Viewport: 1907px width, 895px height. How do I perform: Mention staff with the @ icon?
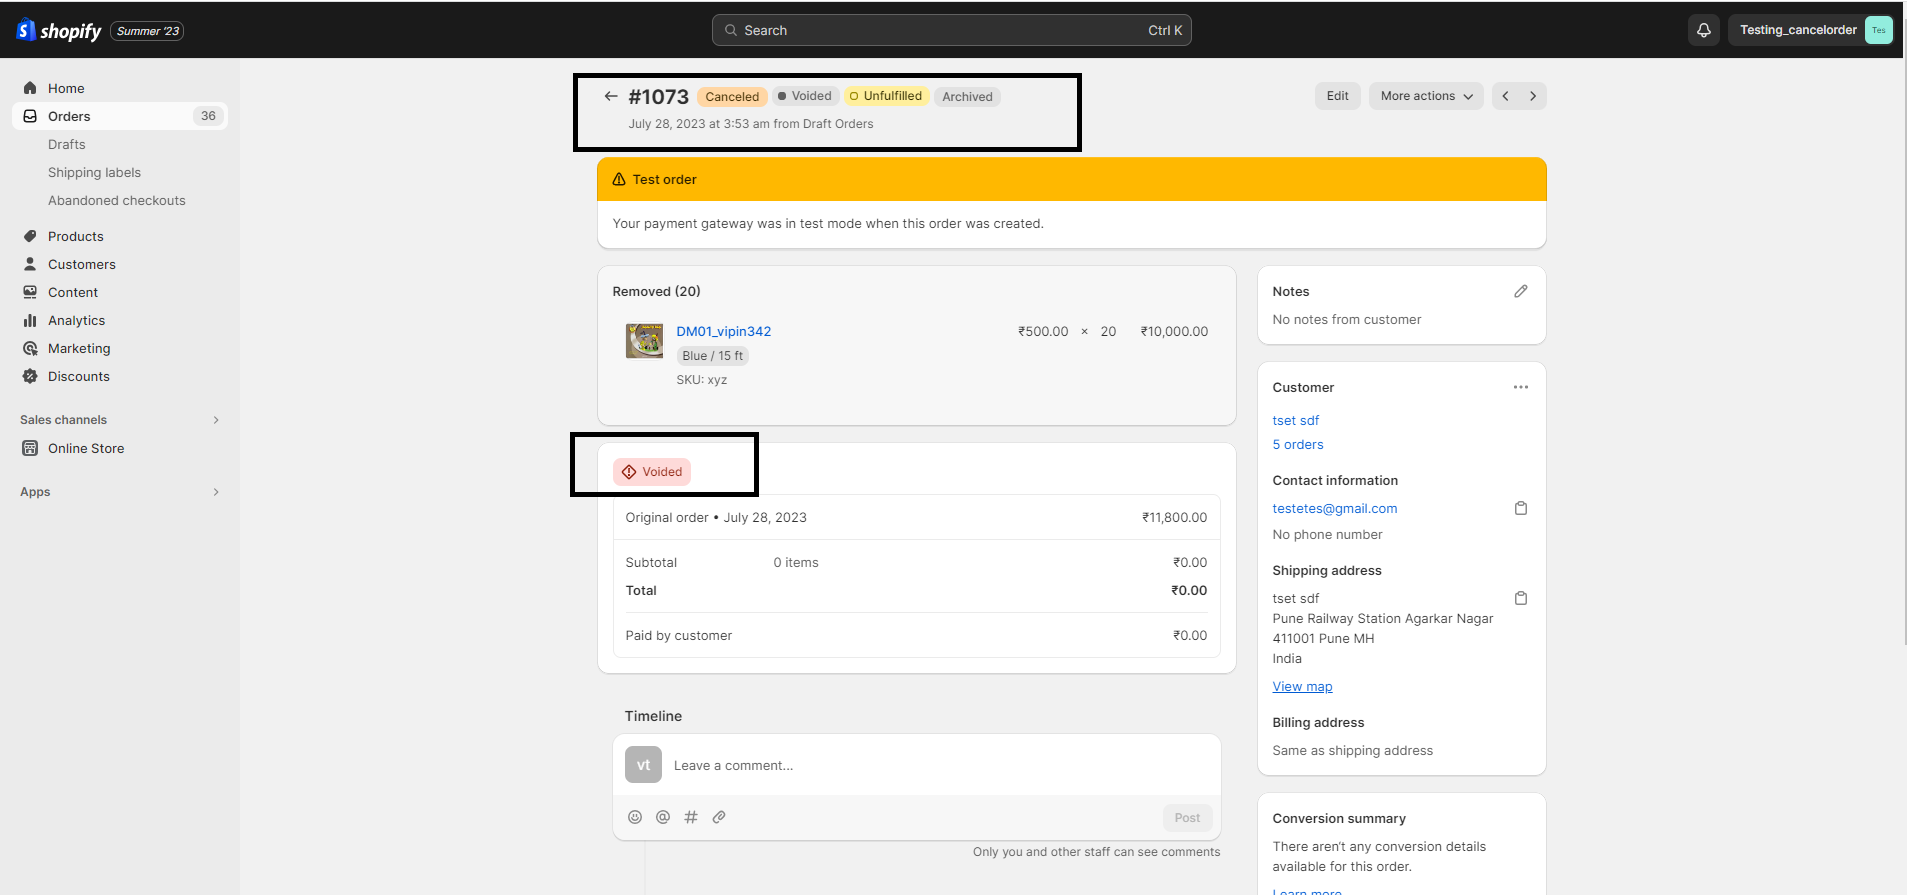[x=663, y=817]
